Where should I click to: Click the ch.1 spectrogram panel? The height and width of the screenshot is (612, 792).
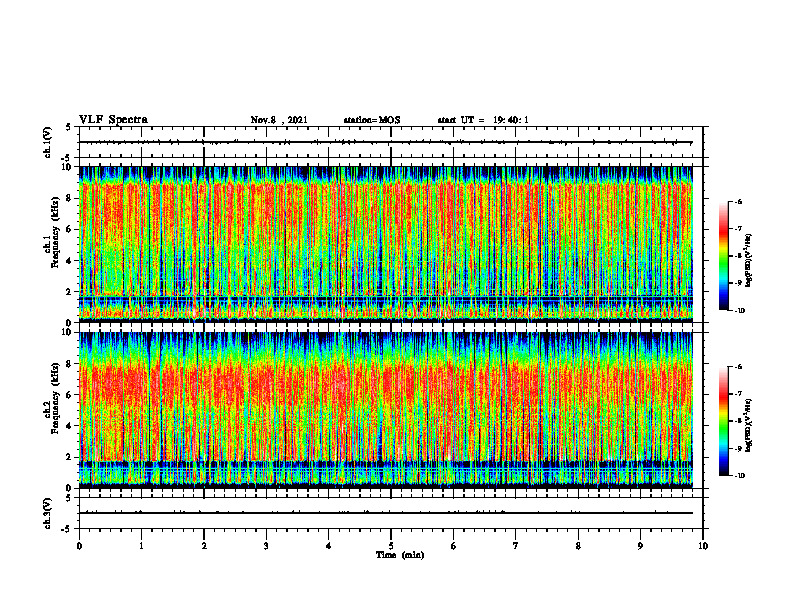(386, 244)
